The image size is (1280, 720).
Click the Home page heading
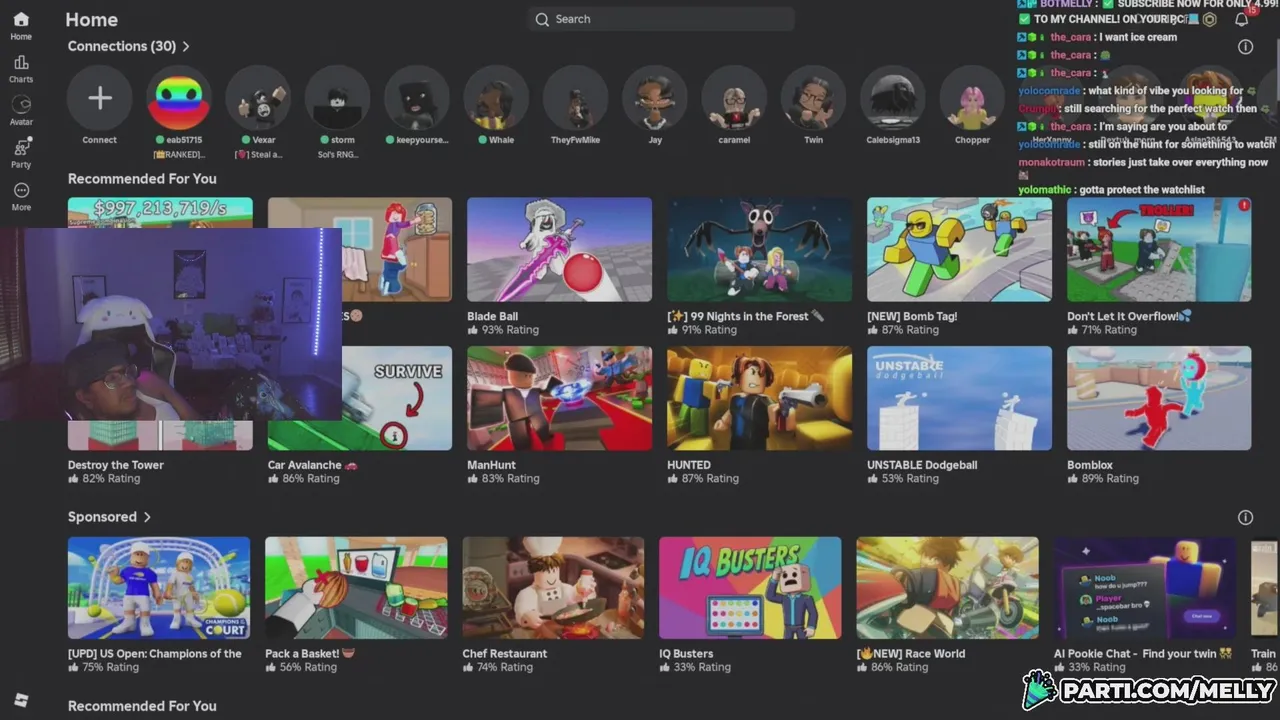point(91,19)
